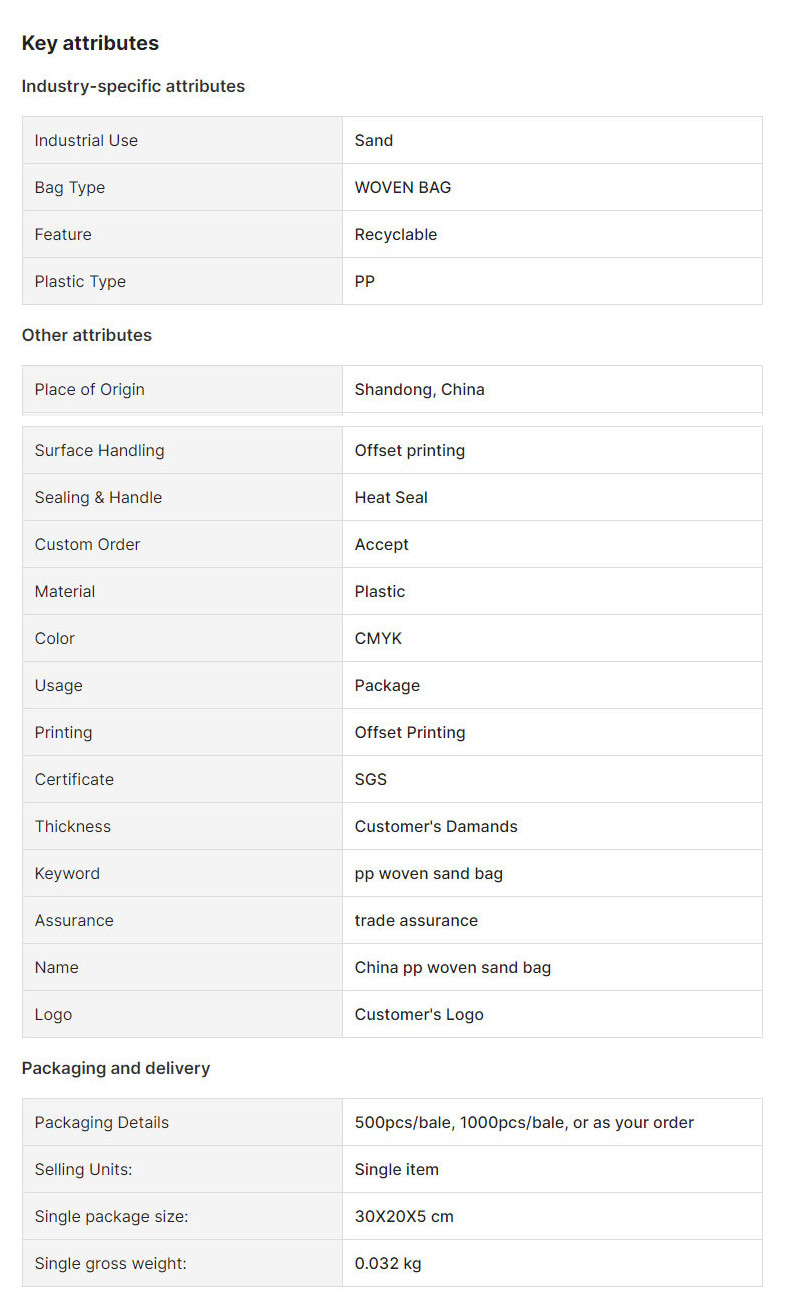The height and width of the screenshot is (1314, 785).
Task: Click the Surface Handling row label
Action: (182, 450)
